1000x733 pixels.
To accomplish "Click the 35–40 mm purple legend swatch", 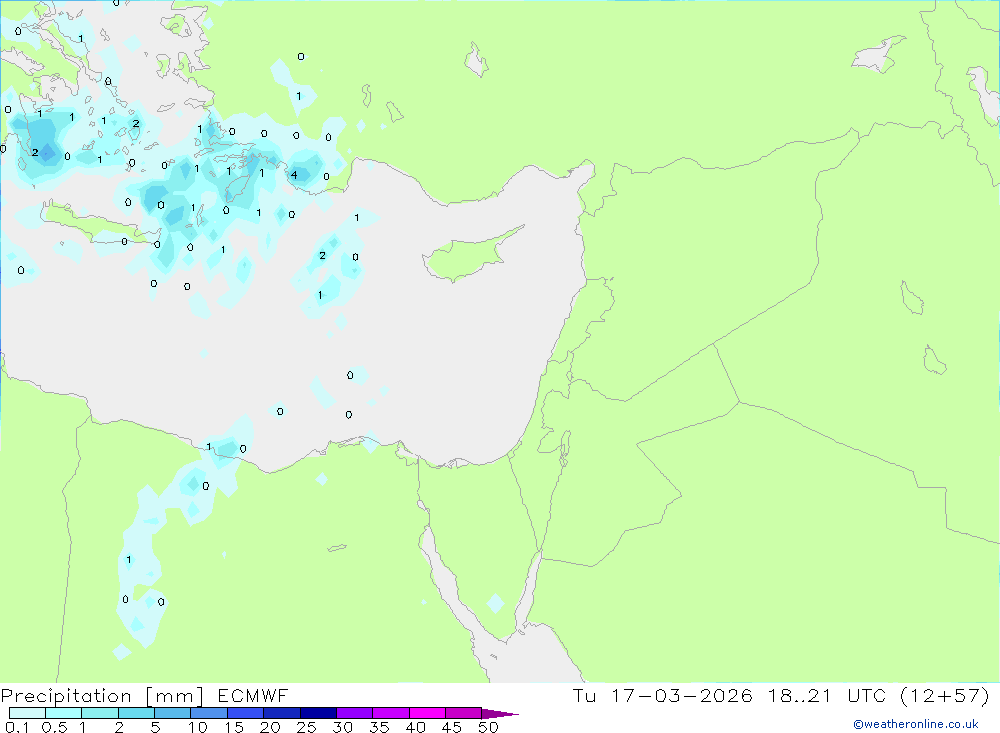I will [391, 713].
